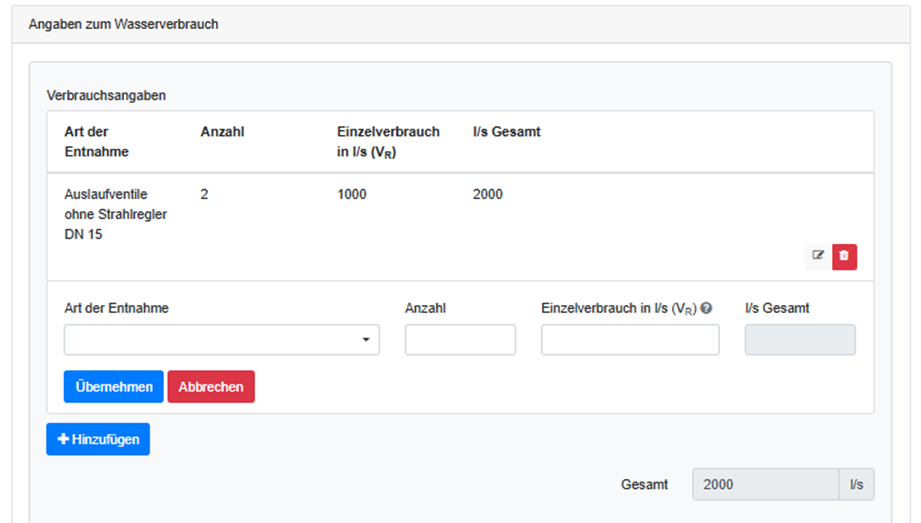
Task: Click the Gesamt total field showing 2000
Action: tap(765, 484)
